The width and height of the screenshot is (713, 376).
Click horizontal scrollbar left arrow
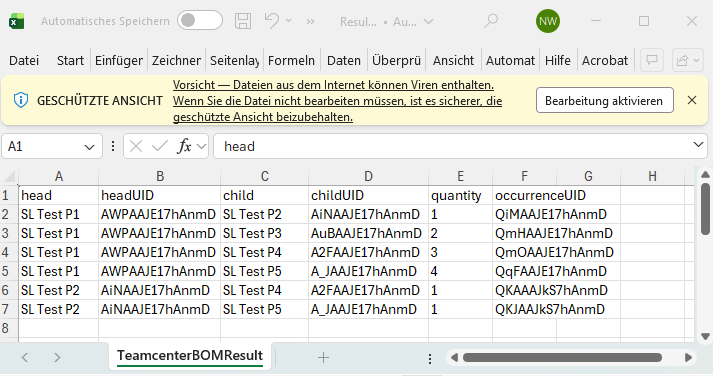point(454,358)
